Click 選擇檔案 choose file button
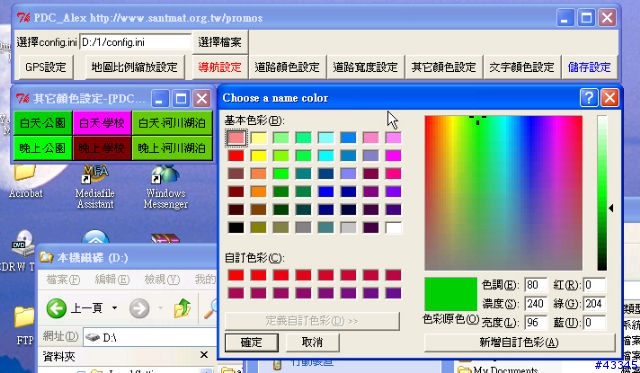Image resolution: width=640 pixels, height=373 pixels. pos(220,42)
